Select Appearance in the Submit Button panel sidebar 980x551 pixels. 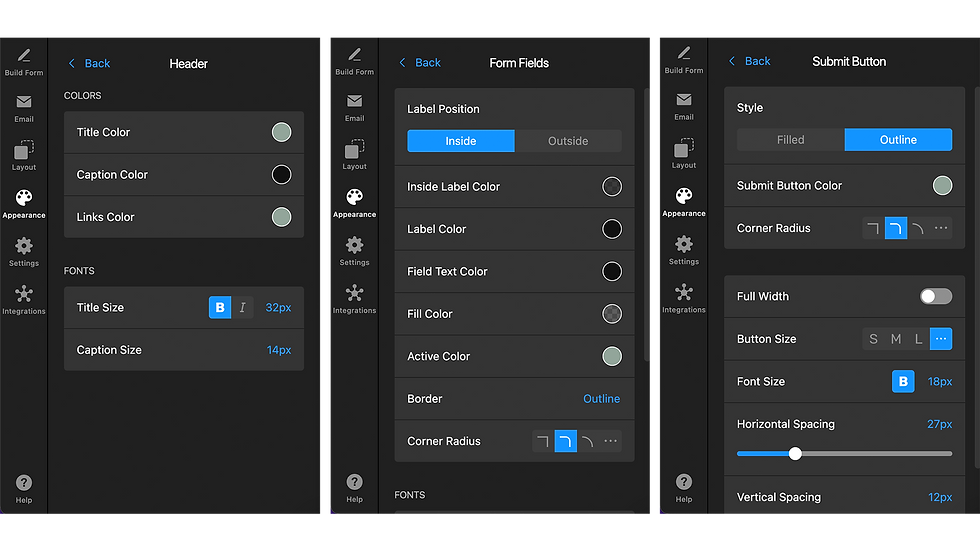684,202
